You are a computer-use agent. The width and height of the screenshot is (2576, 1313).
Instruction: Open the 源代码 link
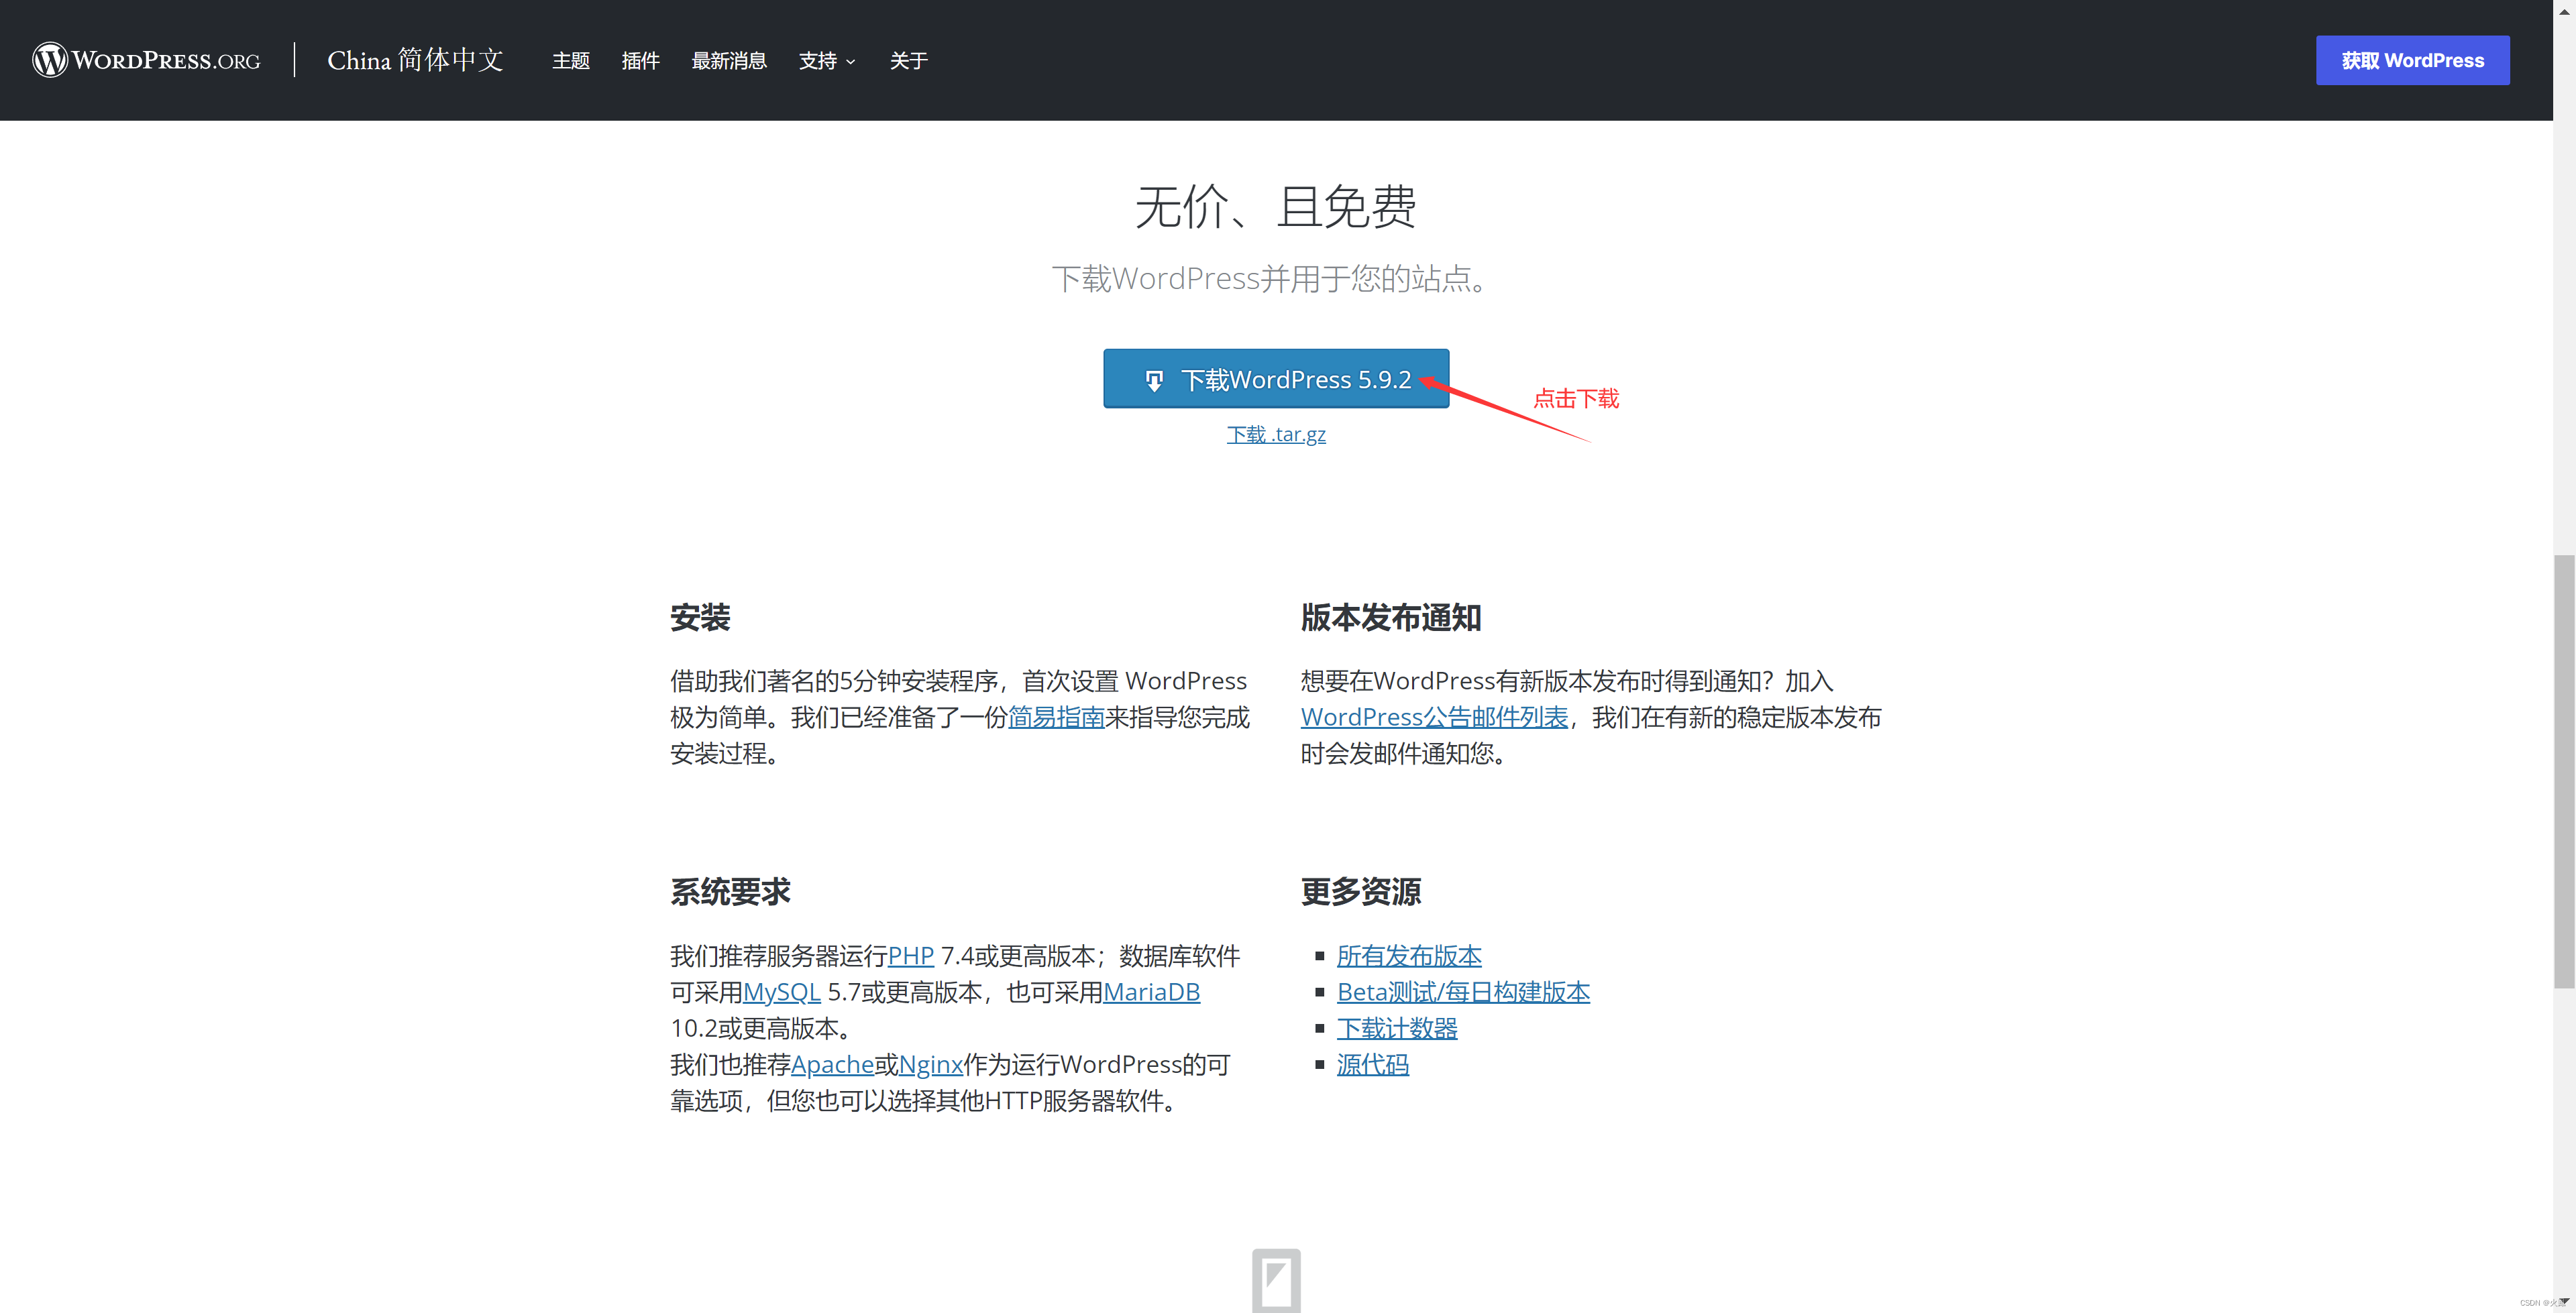pyautogui.click(x=1373, y=1065)
